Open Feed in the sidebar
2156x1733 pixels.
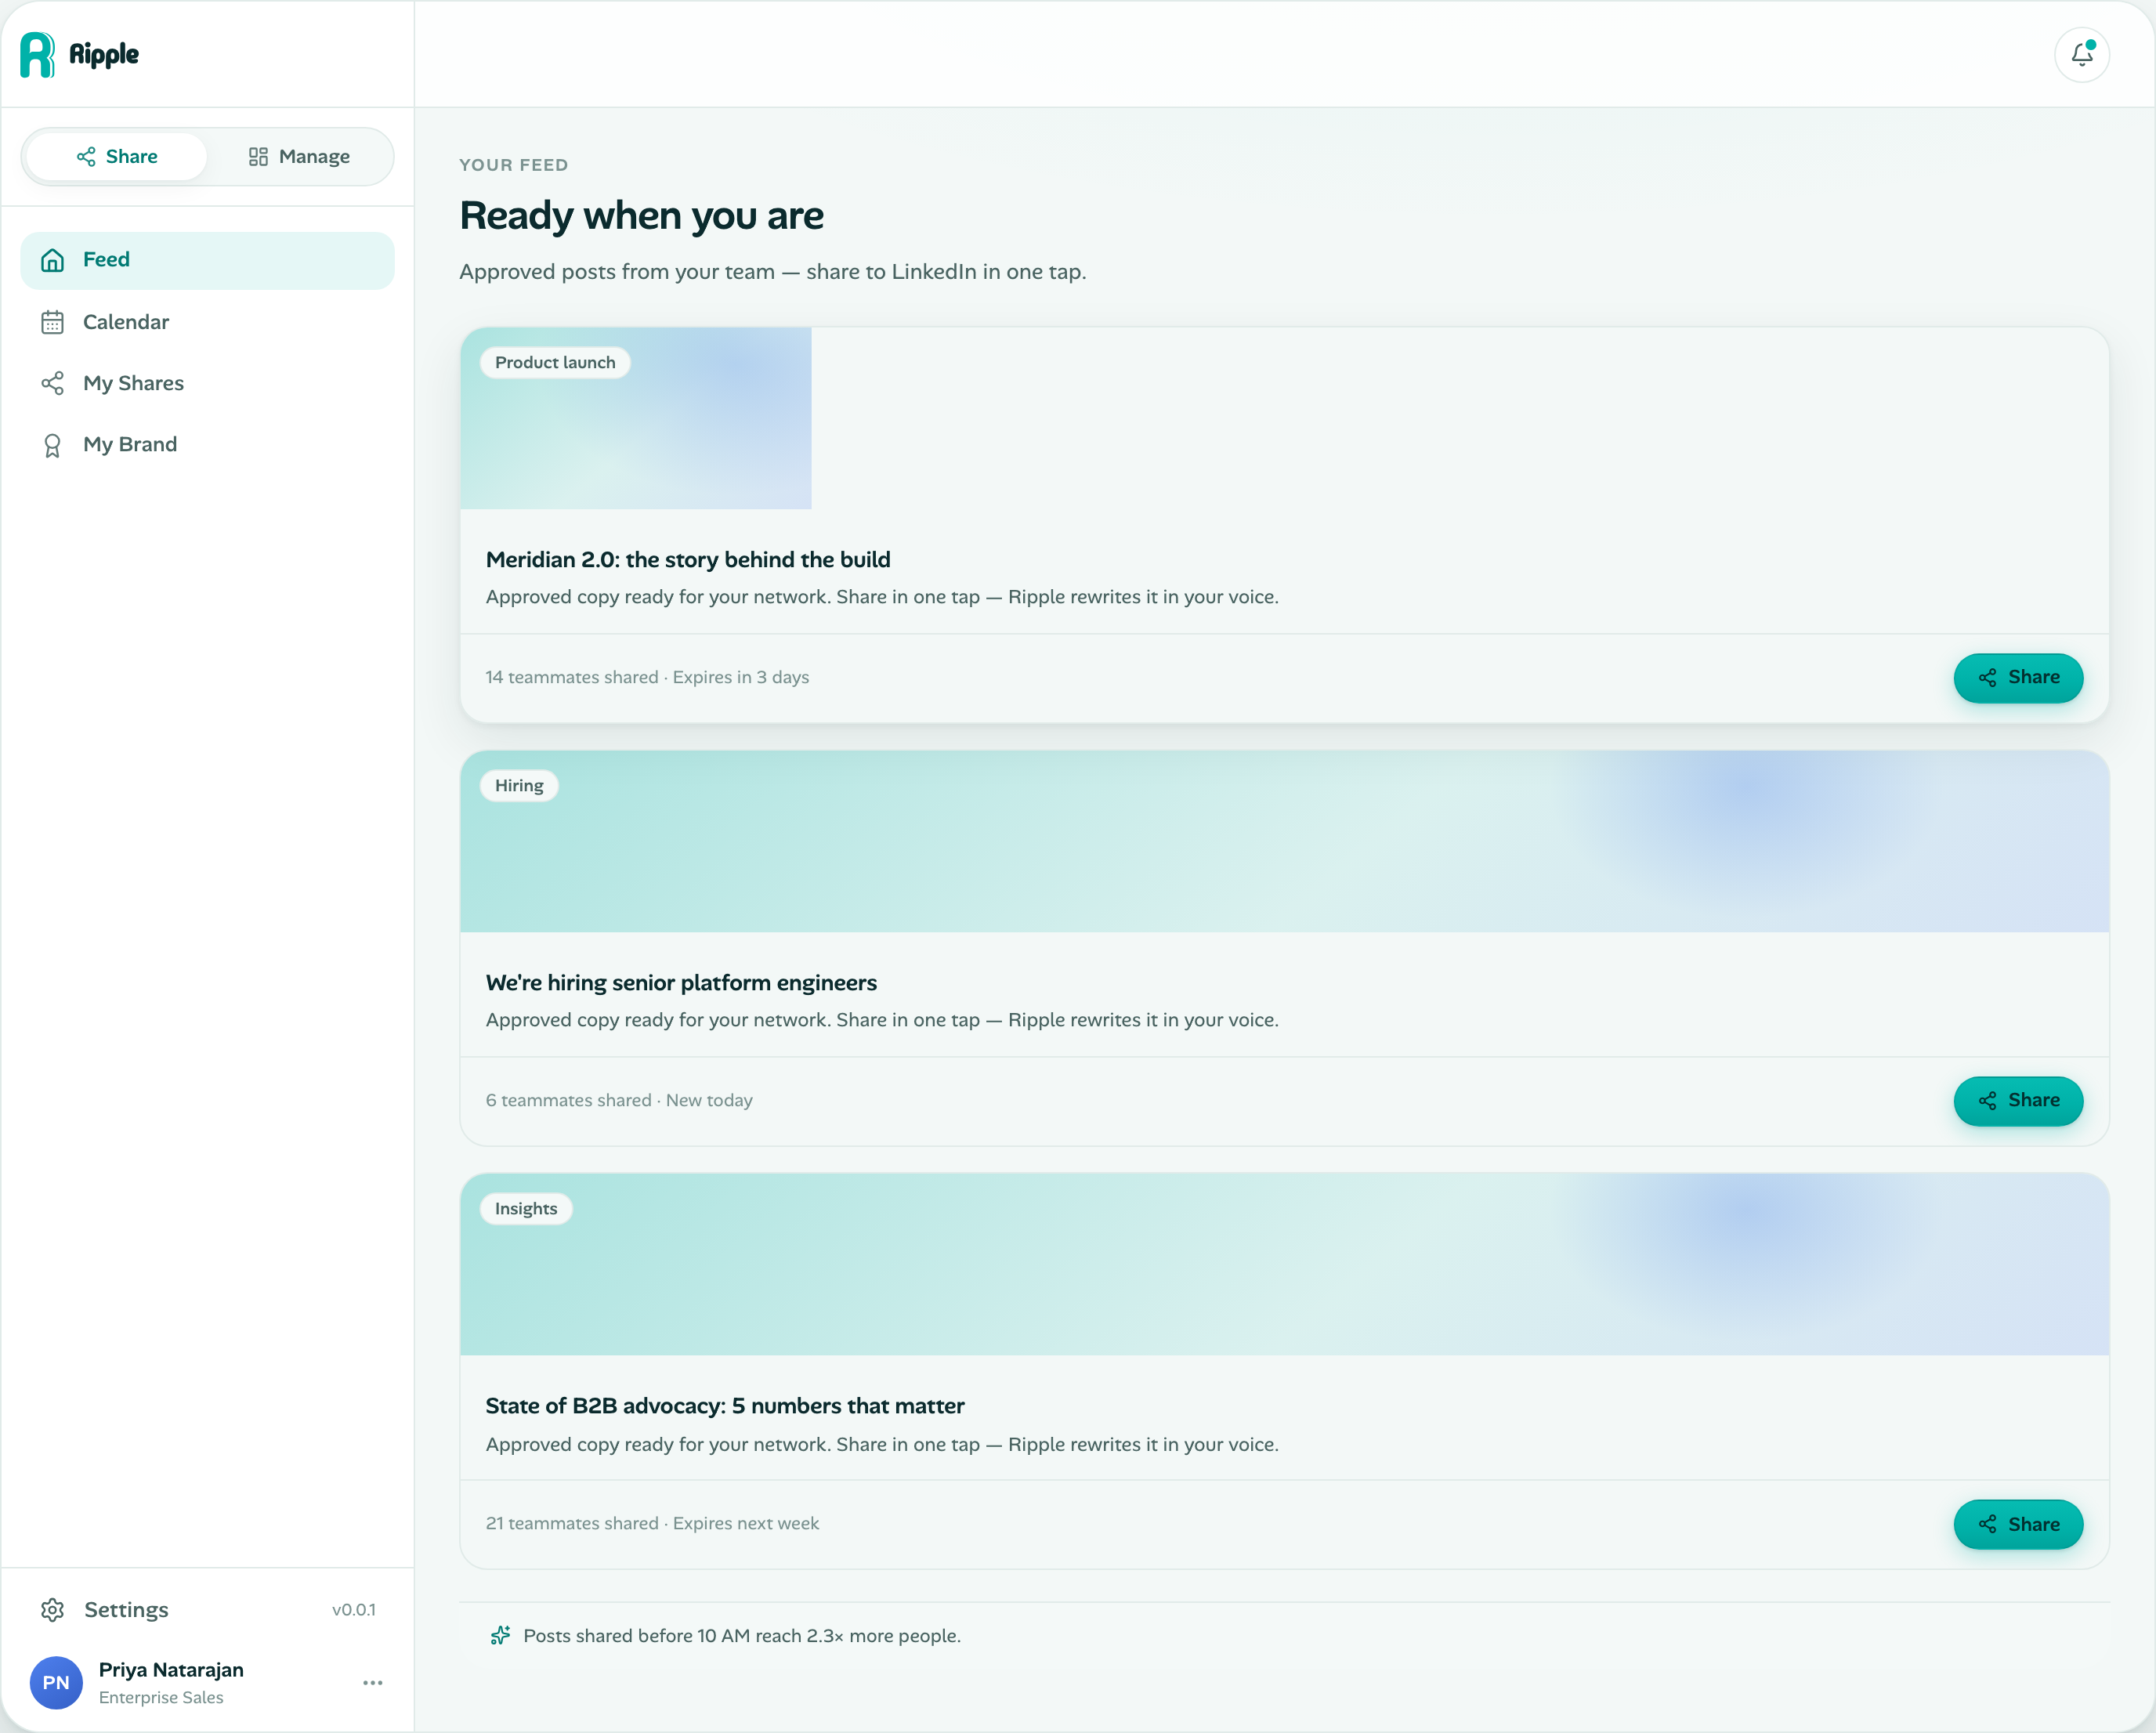click(x=207, y=260)
